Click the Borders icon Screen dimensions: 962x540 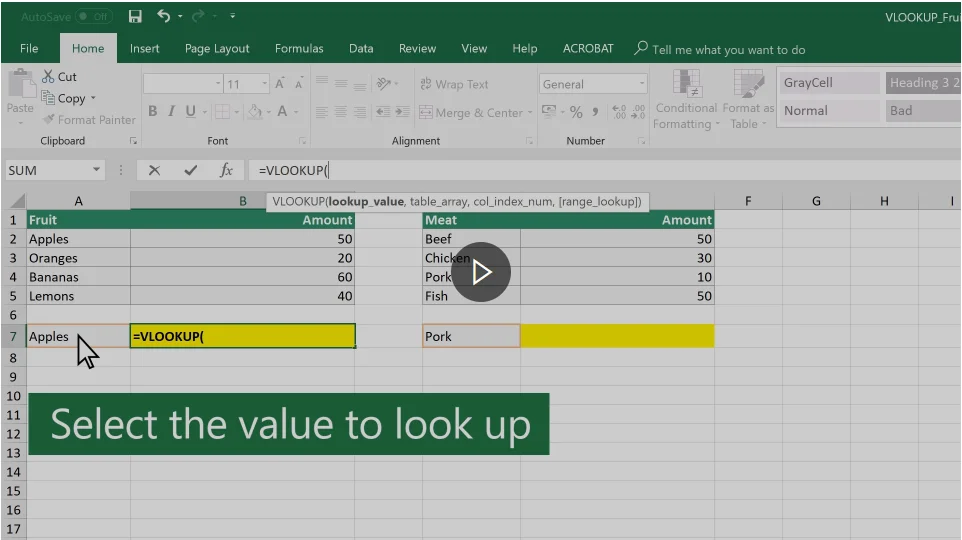tap(223, 112)
